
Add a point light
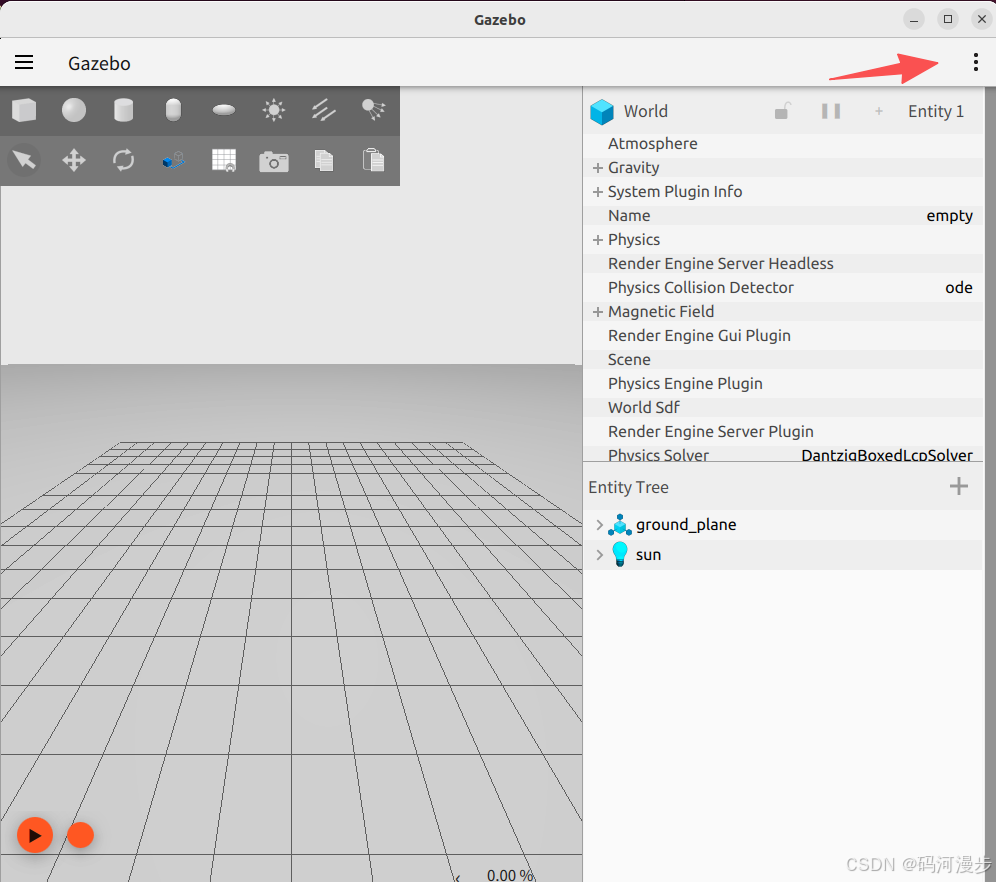click(274, 110)
